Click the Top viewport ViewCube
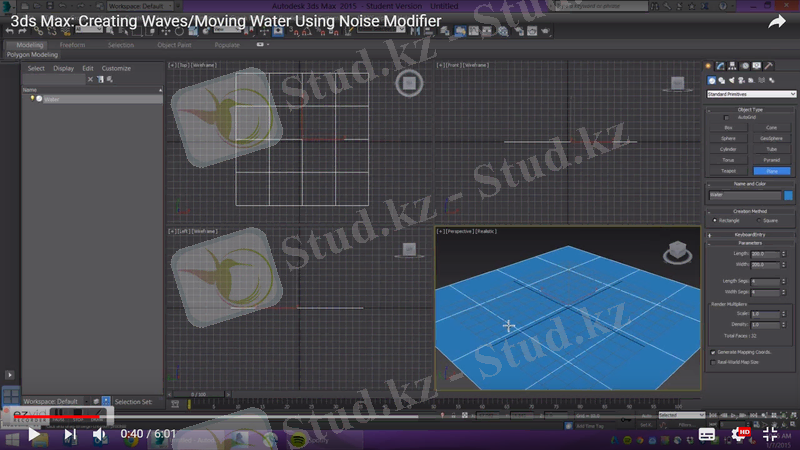Screen dimensions: 800x450 coord(409,83)
